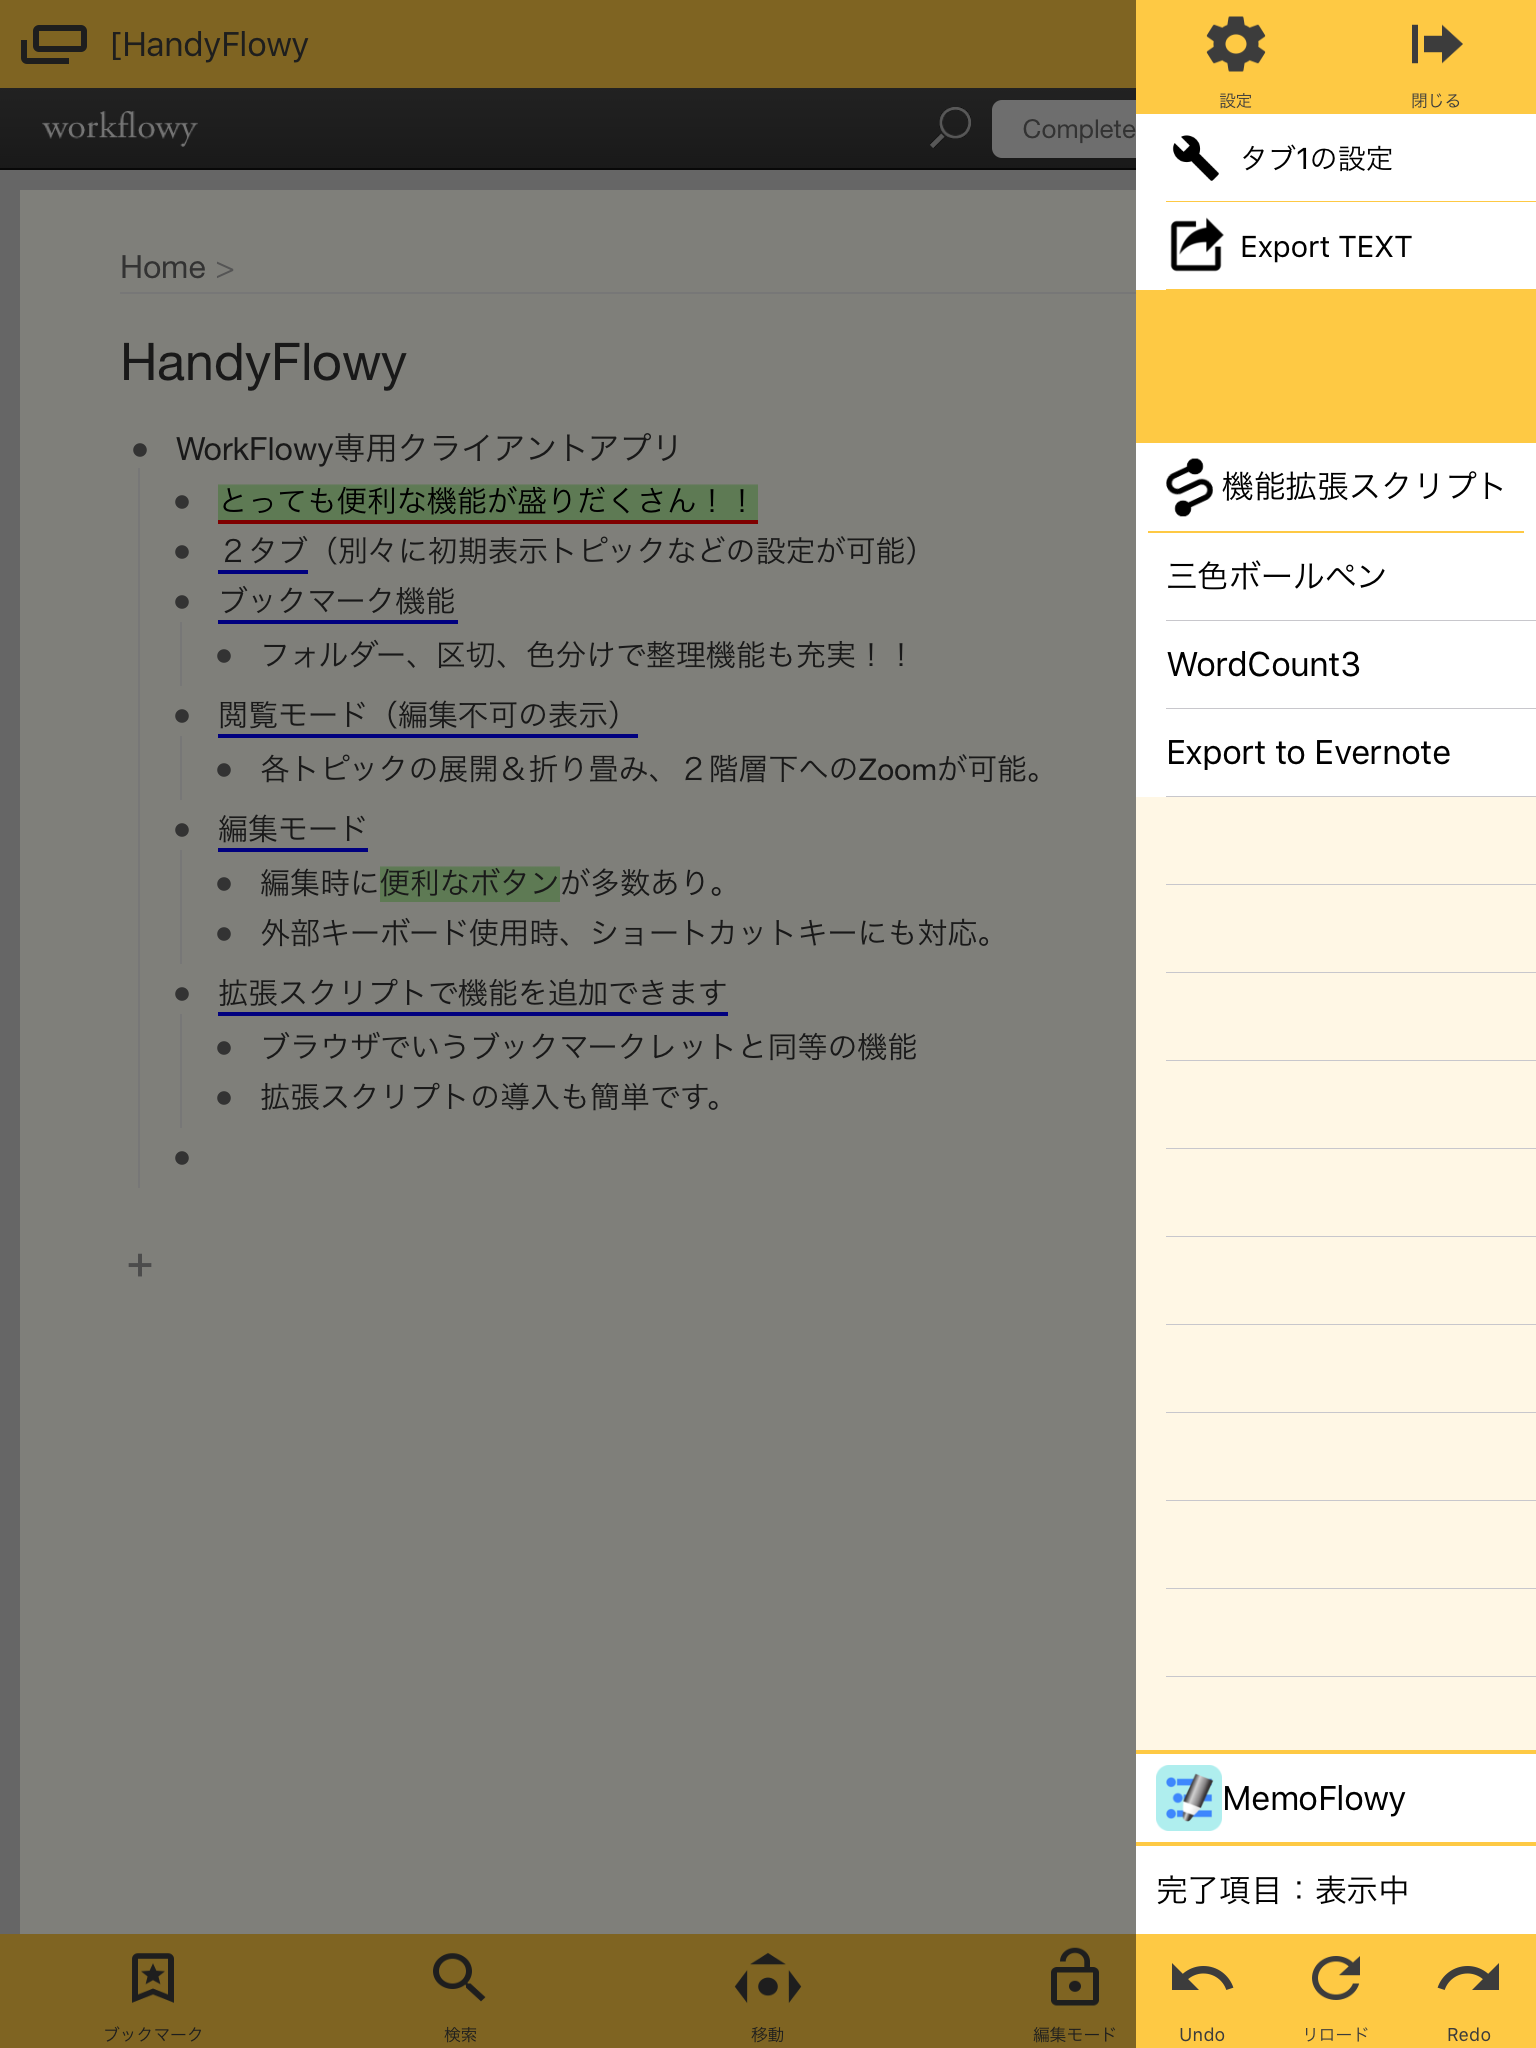Click the 機能拡張スクリプト script icon

click(x=1190, y=487)
